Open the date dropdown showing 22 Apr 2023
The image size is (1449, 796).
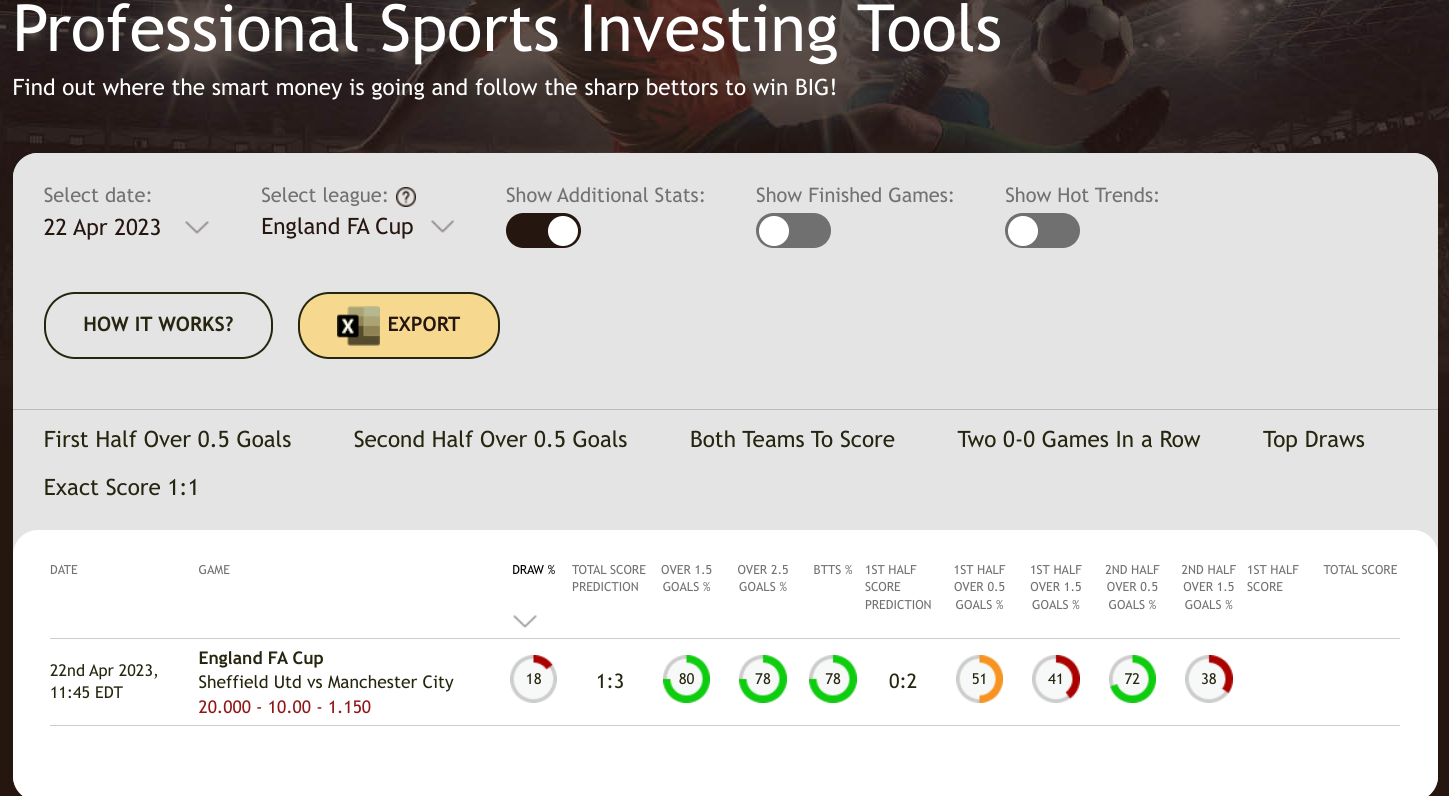tap(125, 227)
